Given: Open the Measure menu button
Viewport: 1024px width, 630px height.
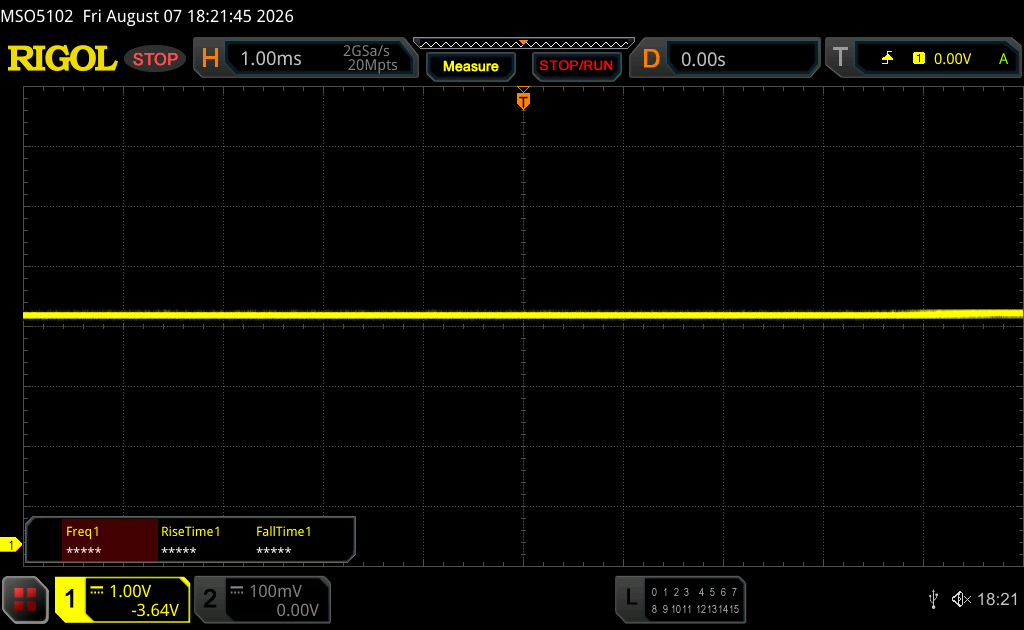Looking at the screenshot, I should click(470, 66).
